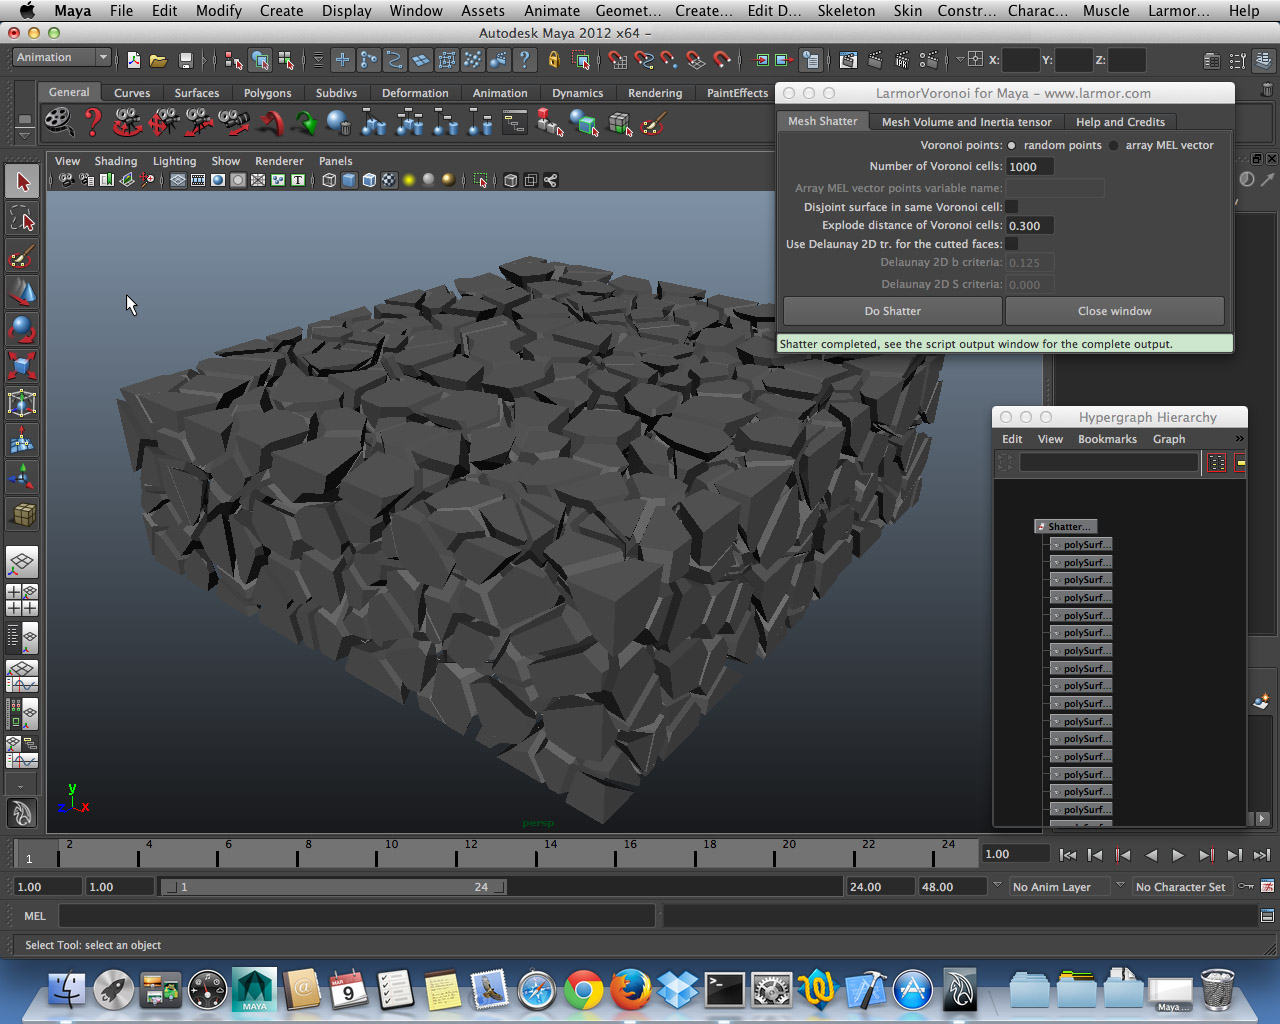Select the random points radio button

coord(1012,146)
